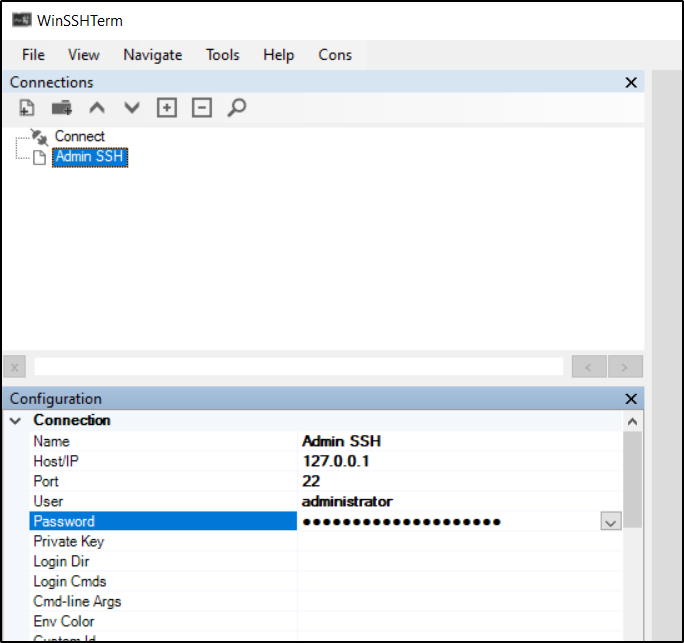Open the Navigate menu
Screen dimensions: 684x643
152,55
